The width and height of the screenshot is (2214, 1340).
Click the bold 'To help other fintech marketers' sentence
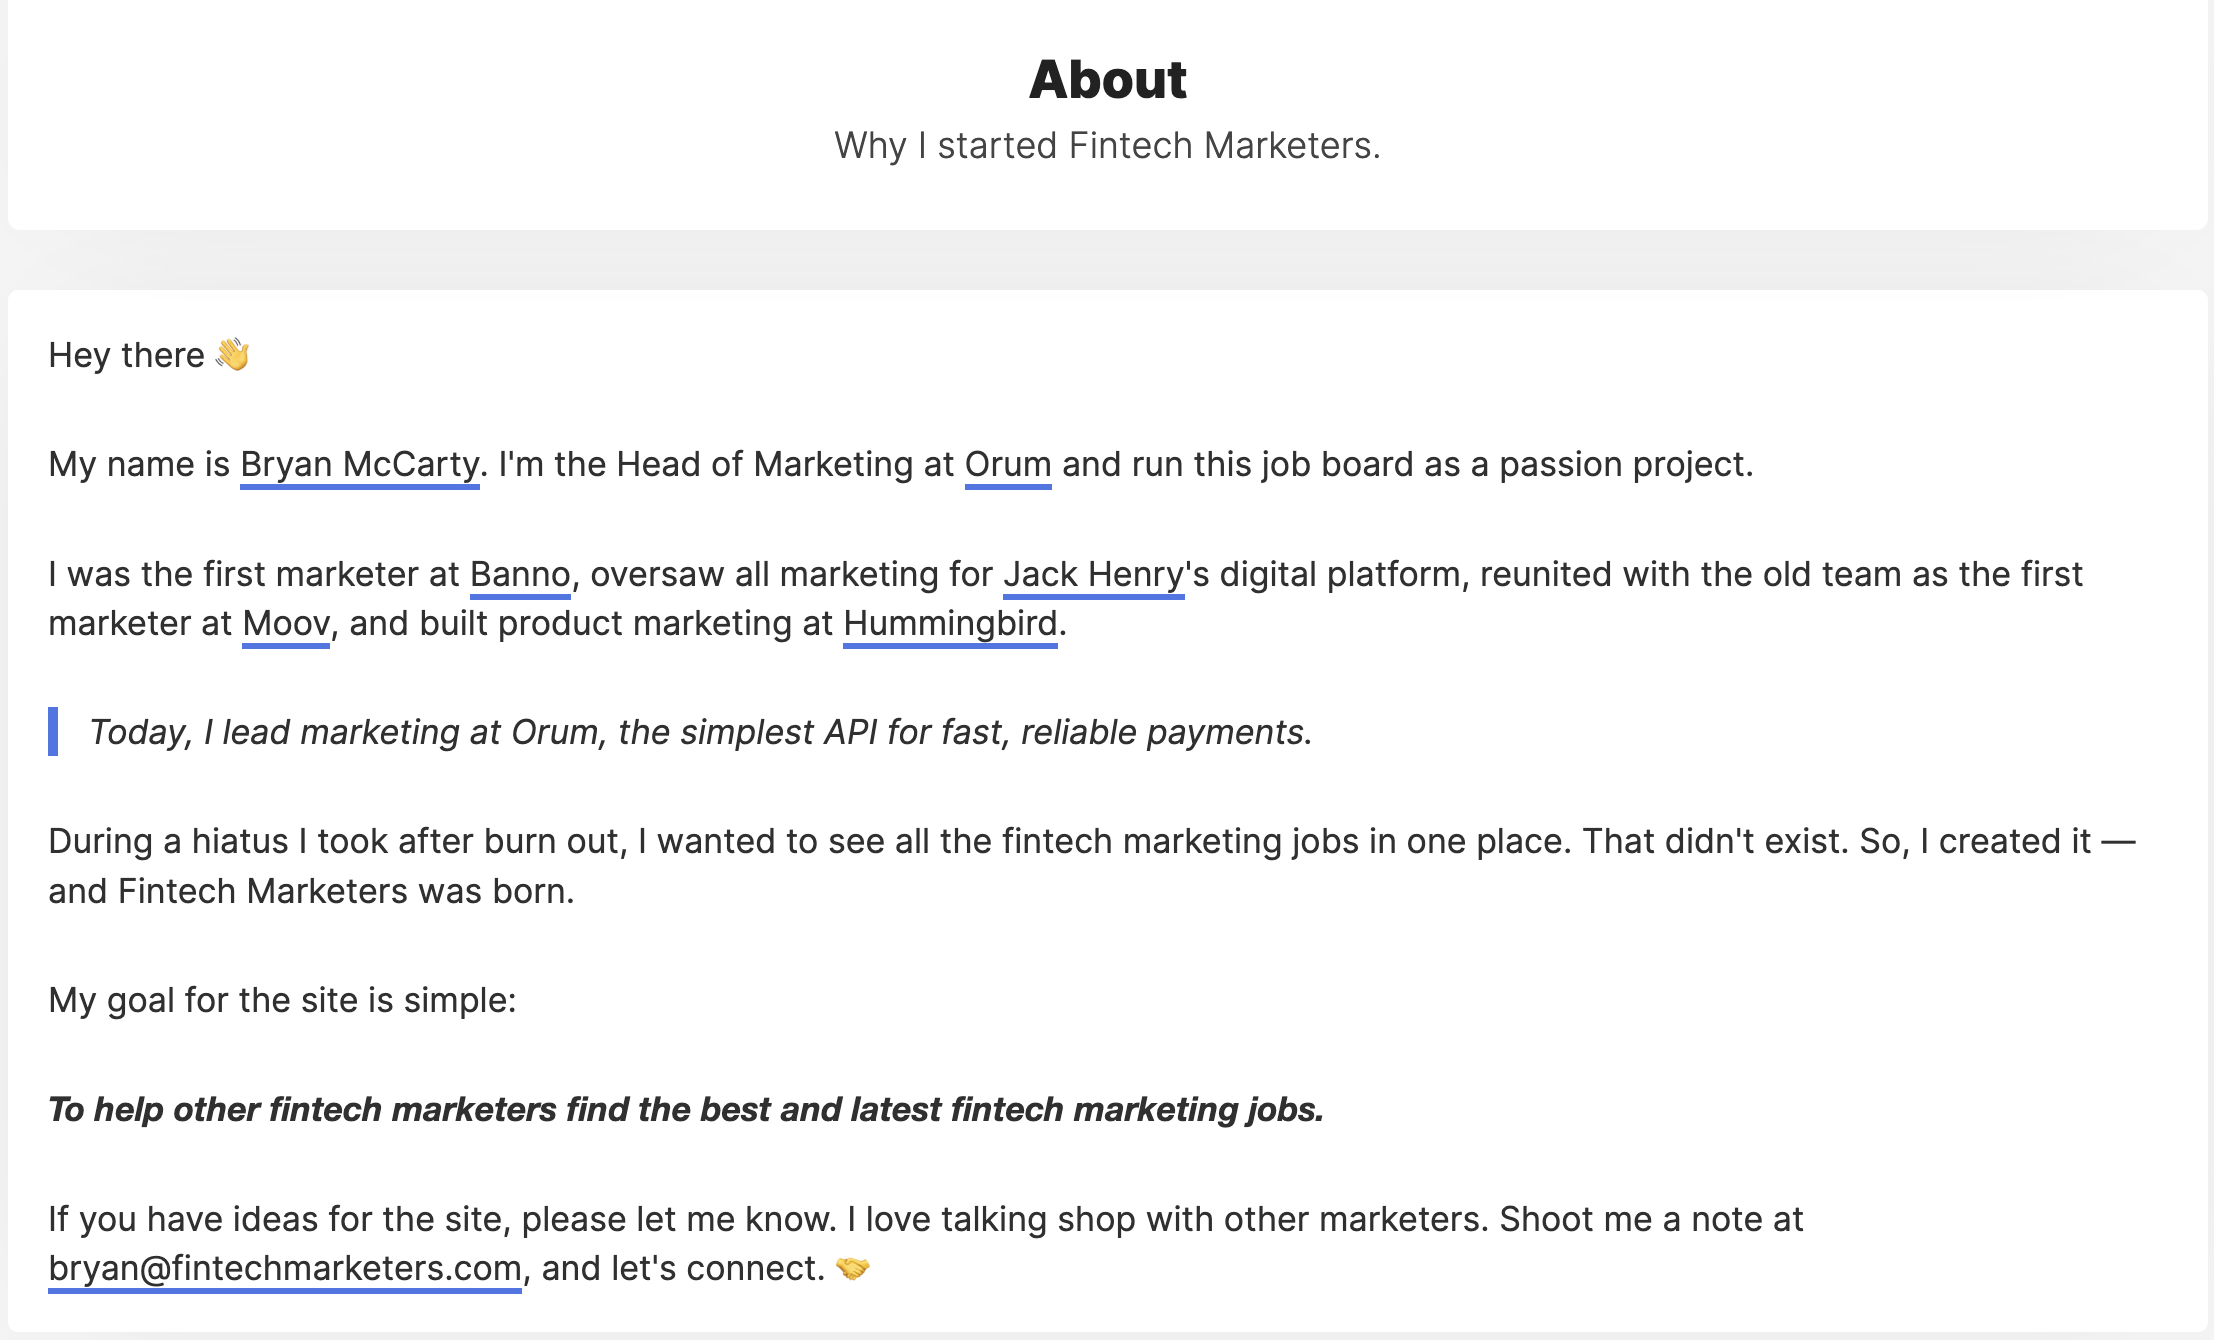[686, 1110]
